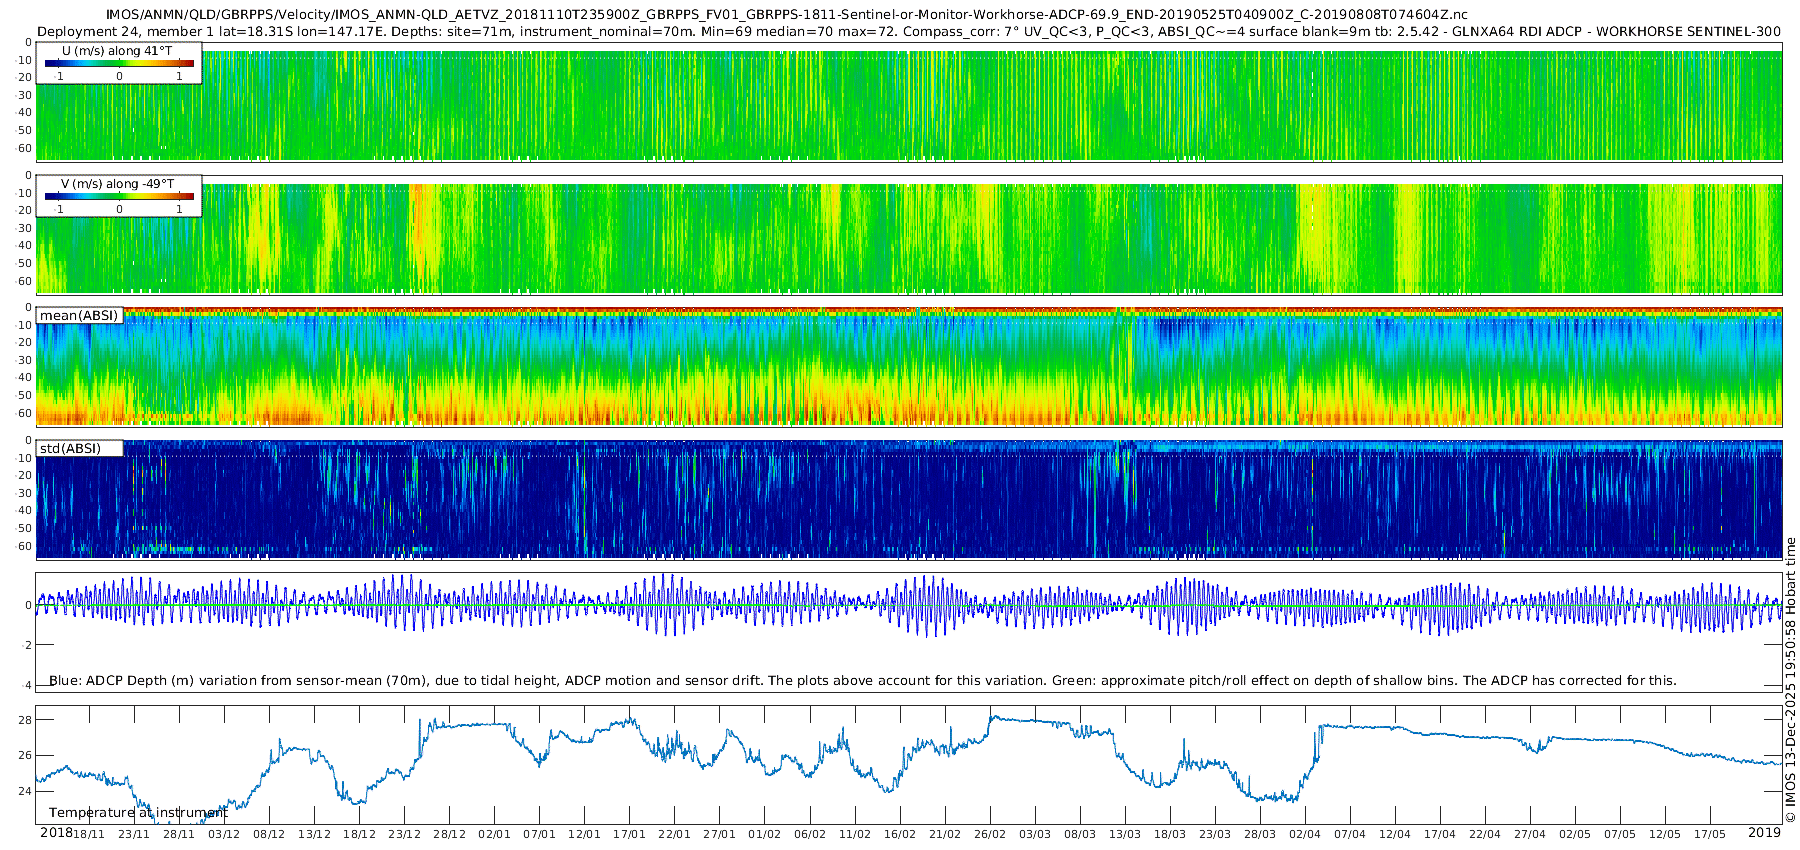This screenshot has width=1800, height=850.
Task: Select the mean(ABSI) panel label
Action: tap(79, 316)
